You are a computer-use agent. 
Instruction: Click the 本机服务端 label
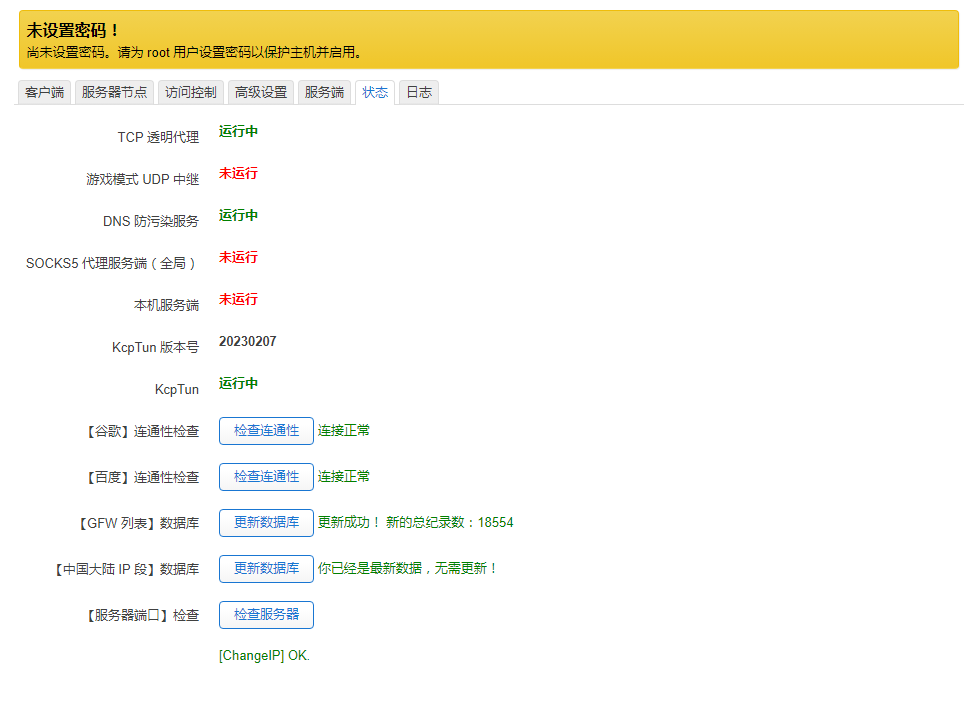(x=167, y=305)
